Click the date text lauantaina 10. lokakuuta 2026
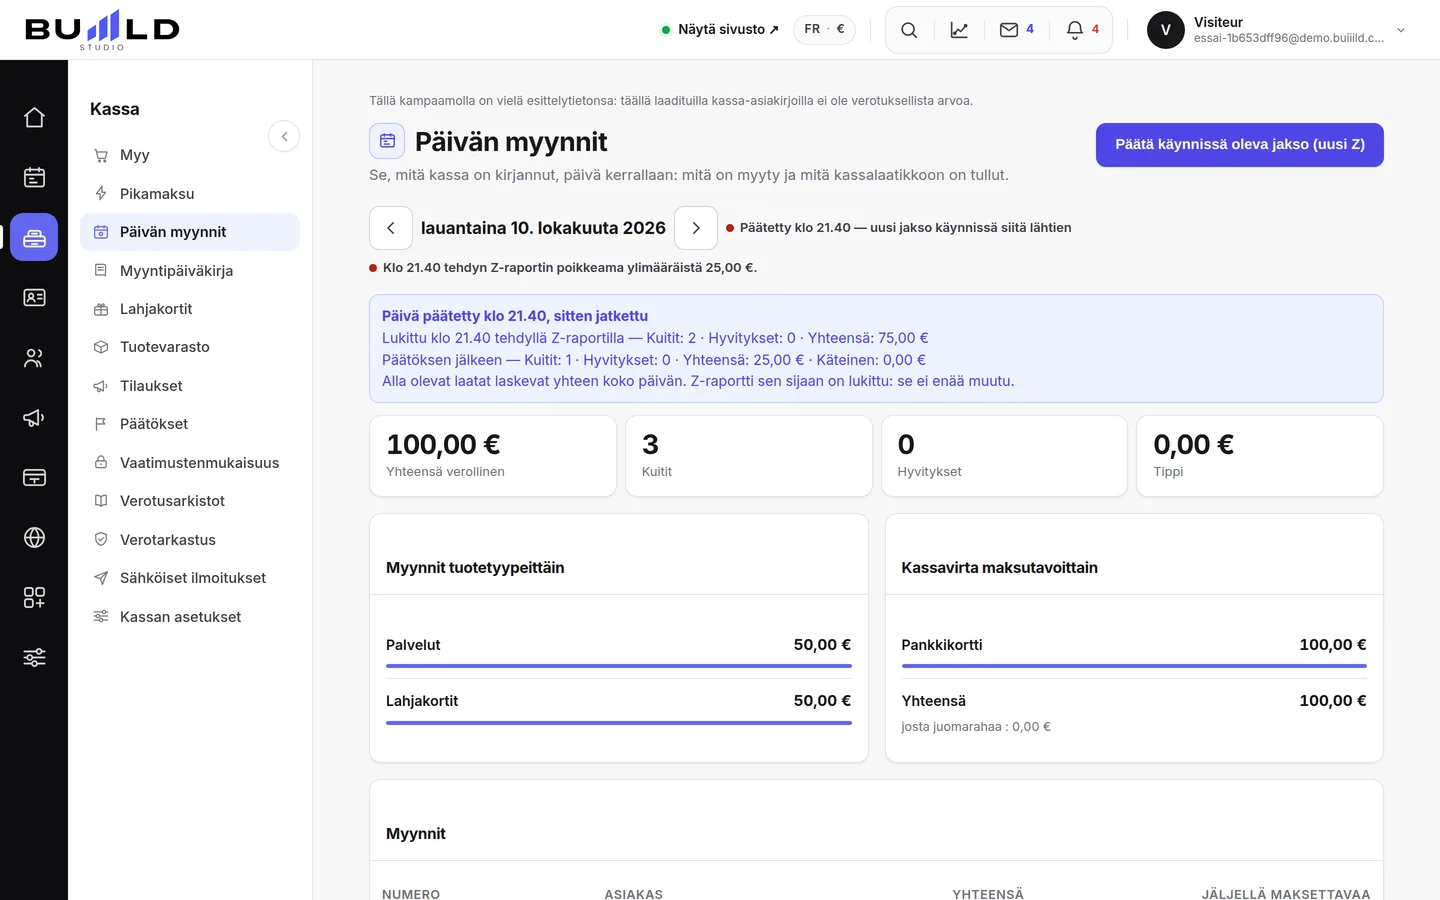1440x900 pixels. (543, 228)
